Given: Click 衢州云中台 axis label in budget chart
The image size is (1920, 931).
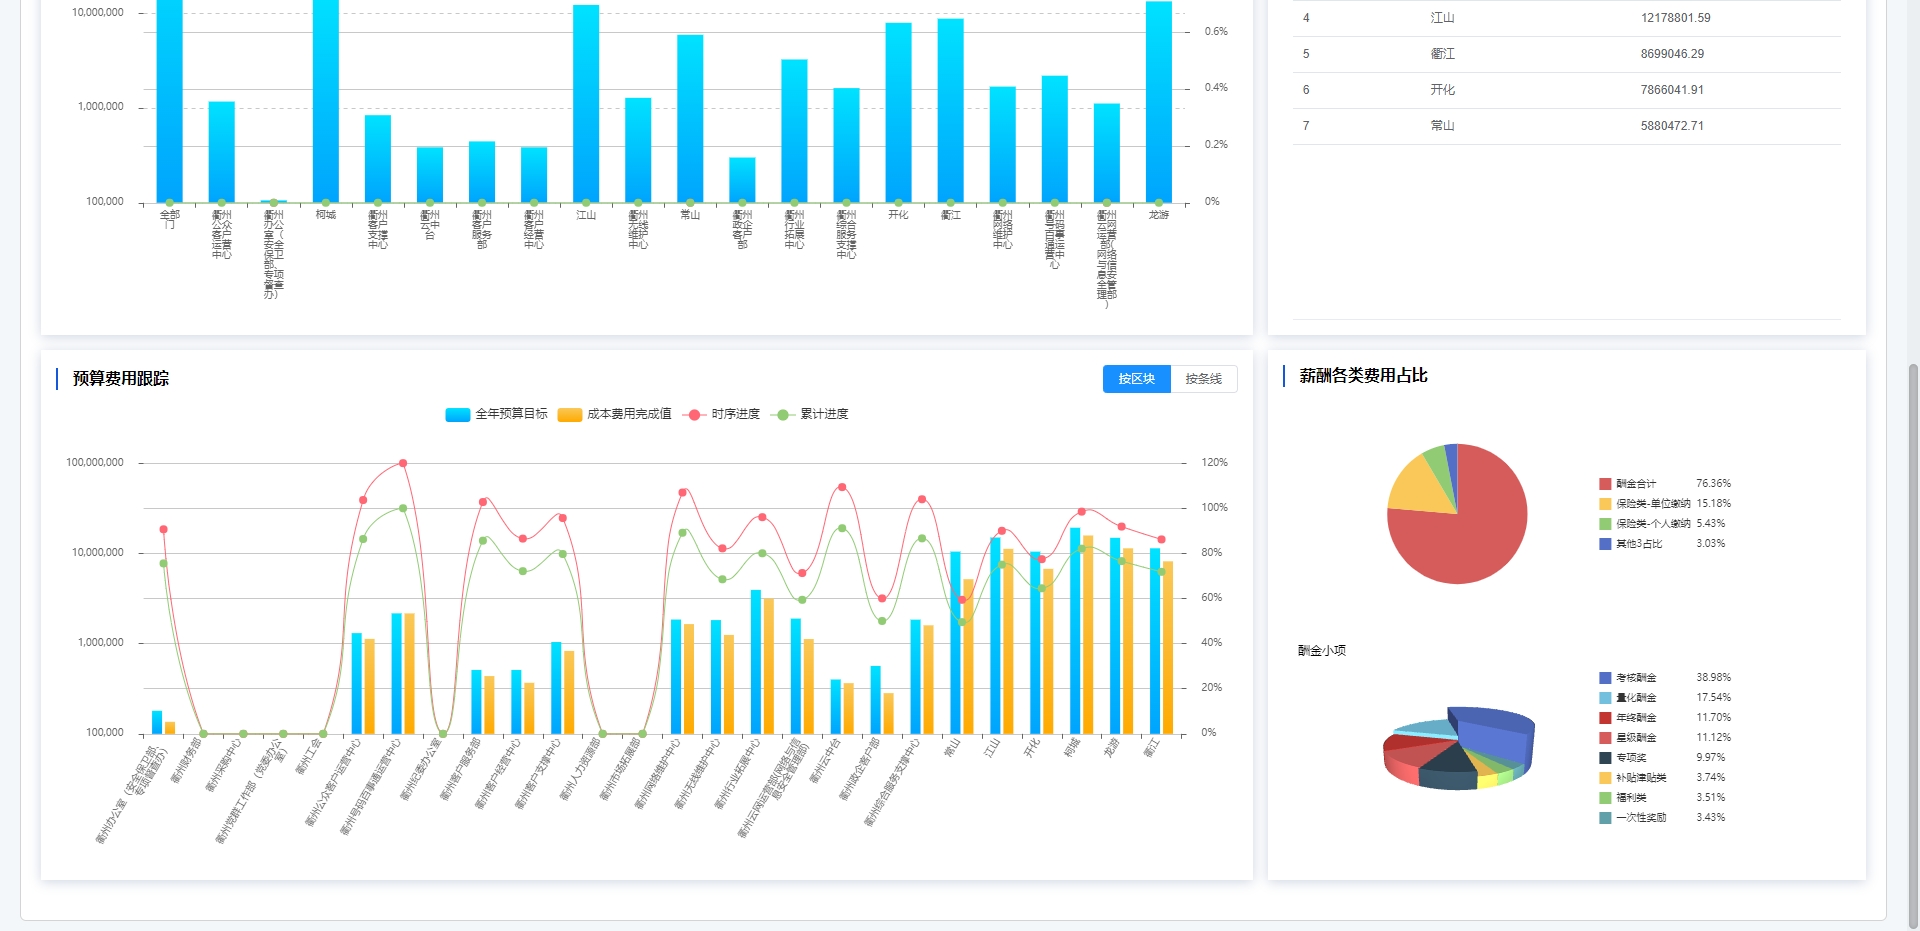Looking at the screenshot, I should click(x=825, y=761).
